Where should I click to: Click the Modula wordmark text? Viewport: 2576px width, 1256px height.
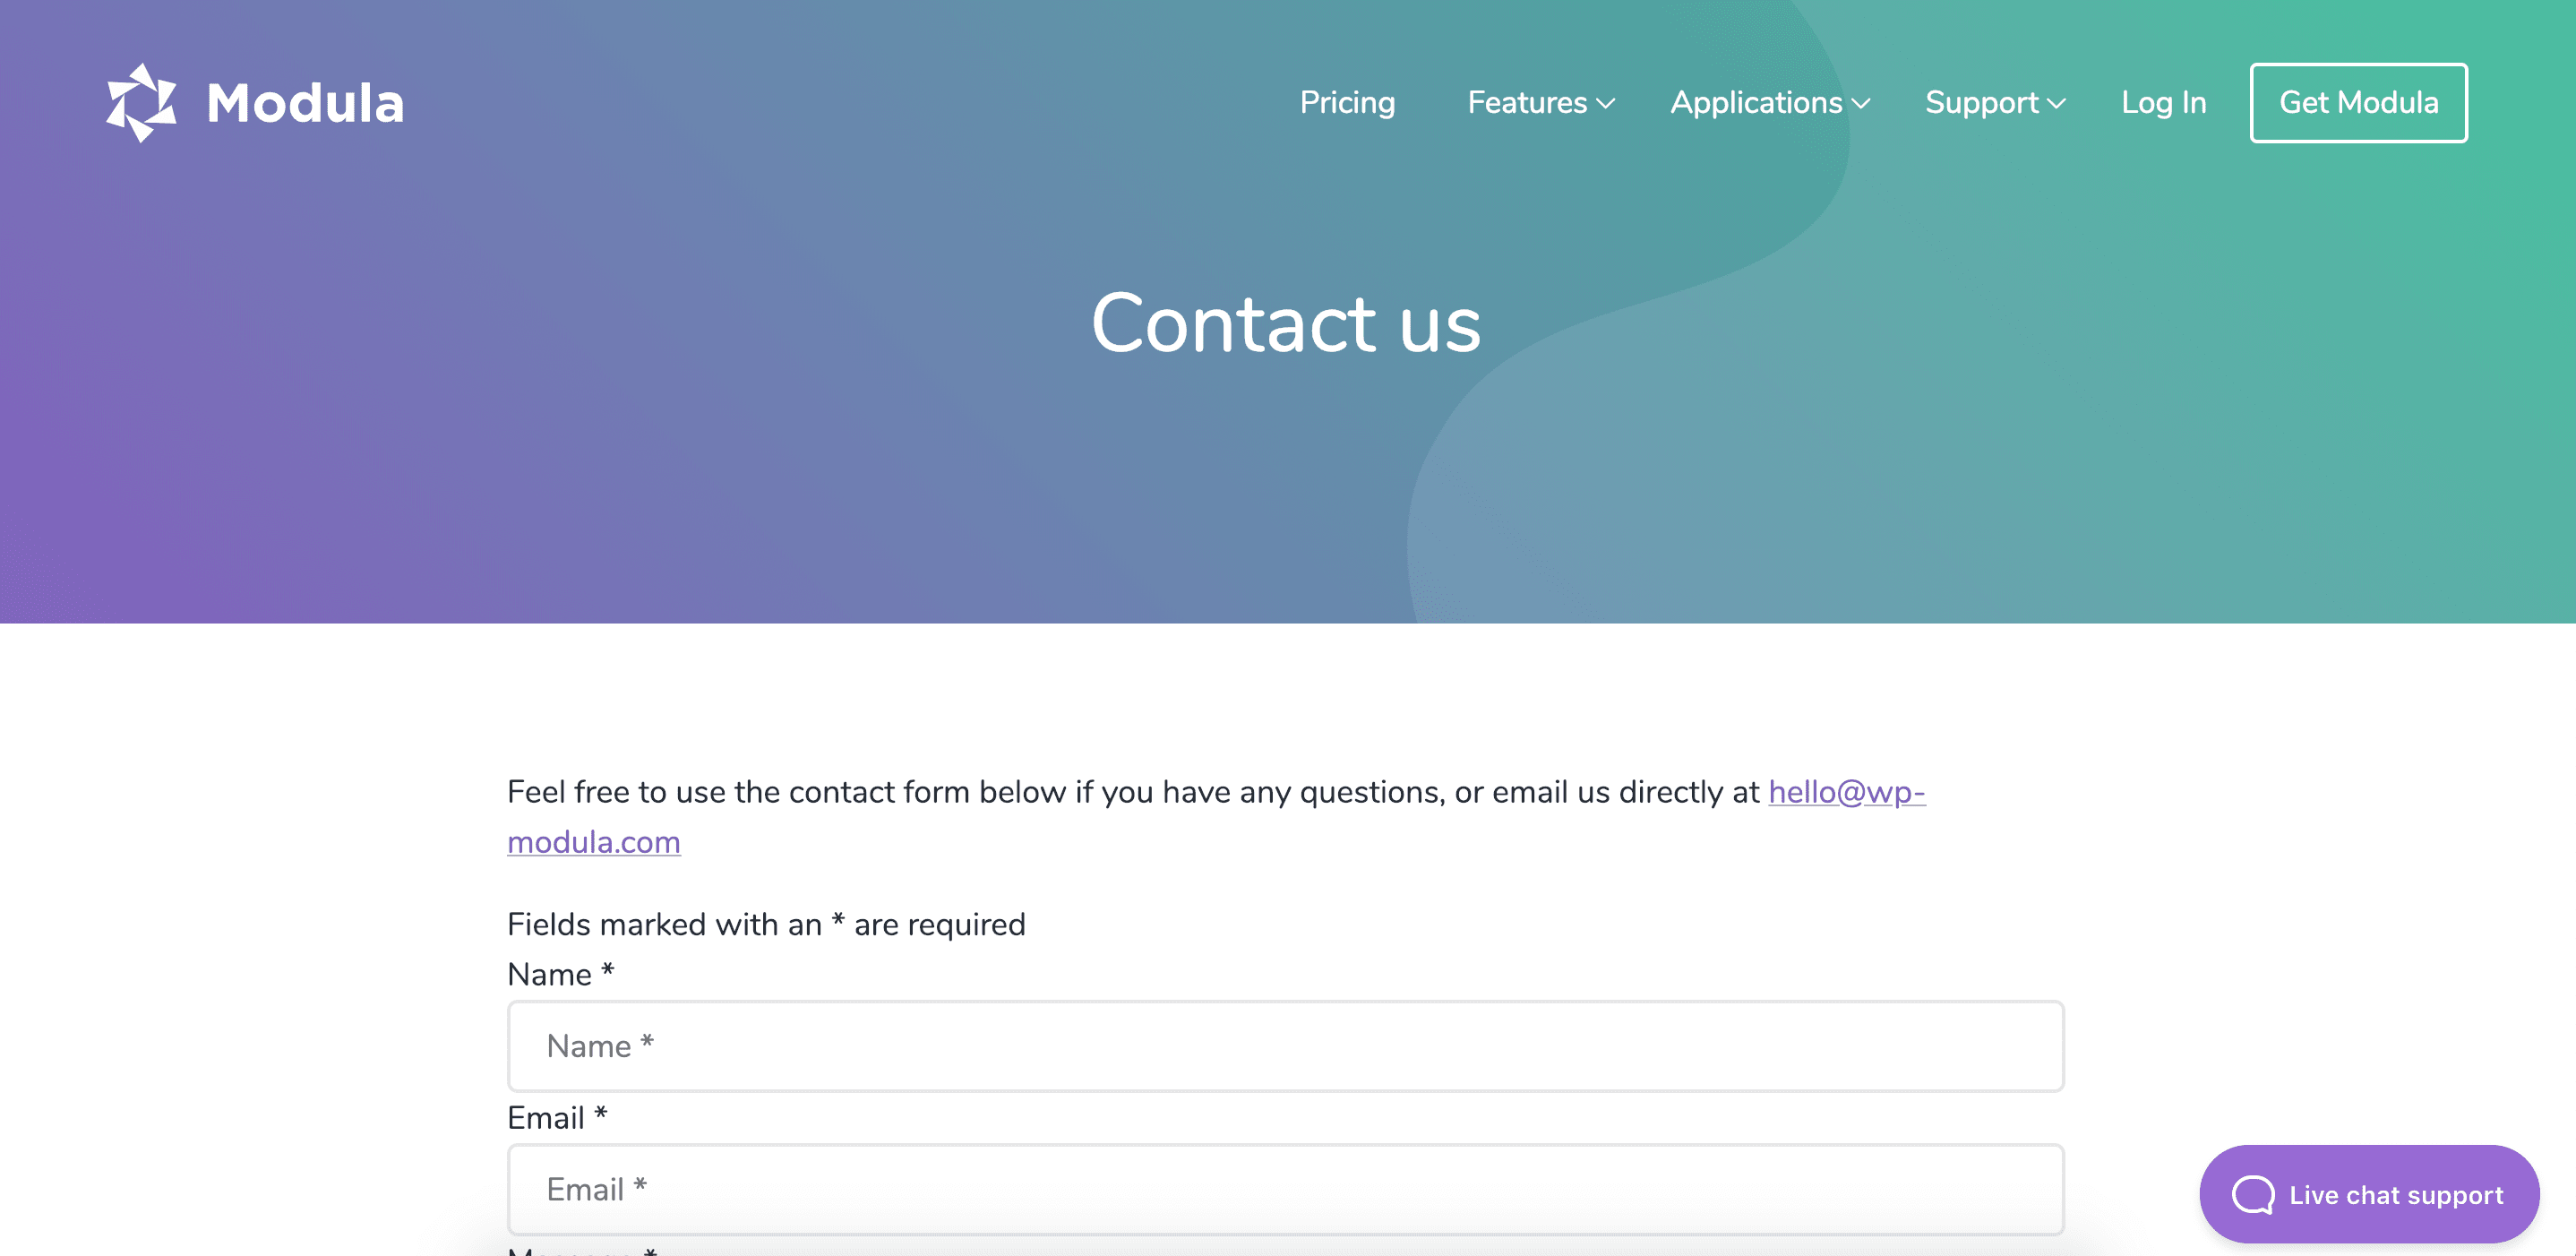click(x=305, y=103)
